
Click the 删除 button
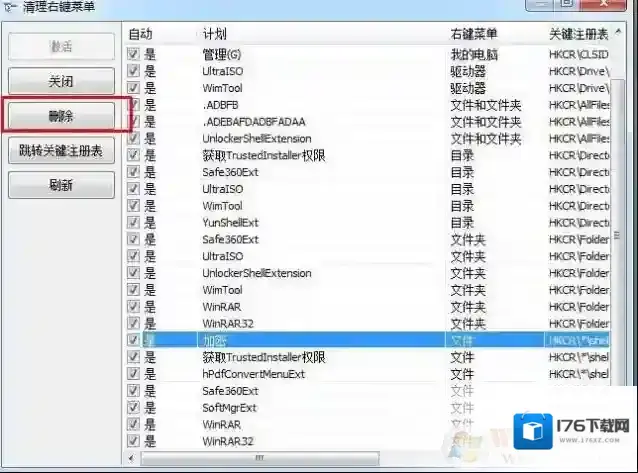[x=61, y=116]
